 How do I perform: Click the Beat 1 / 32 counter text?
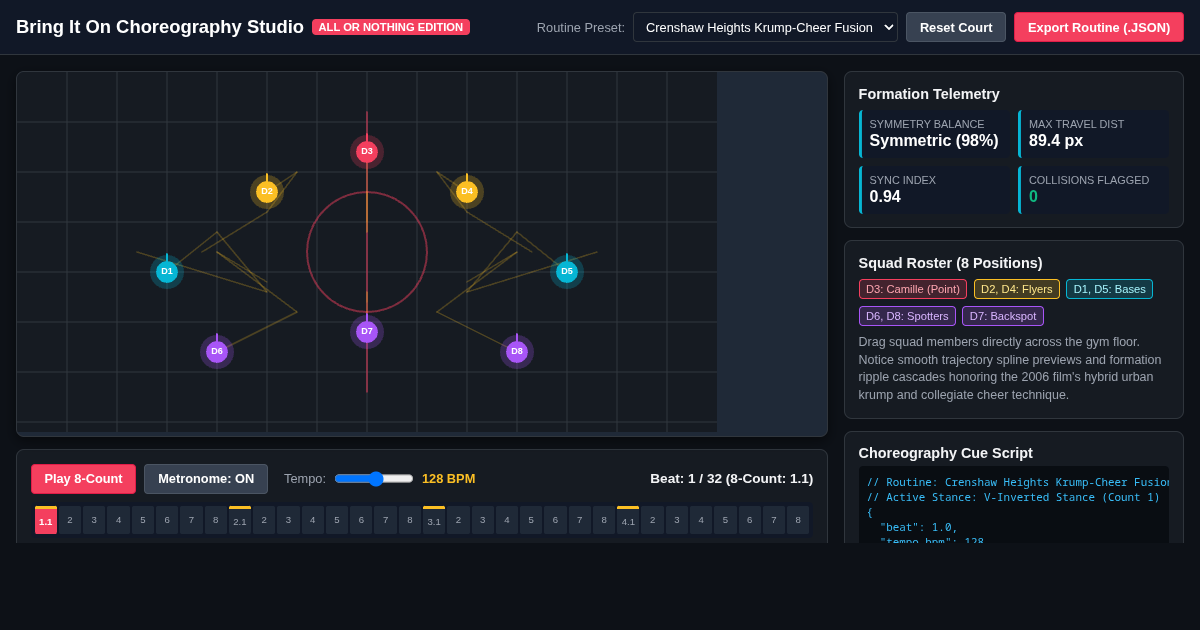pyautogui.click(x=732, y=479)
